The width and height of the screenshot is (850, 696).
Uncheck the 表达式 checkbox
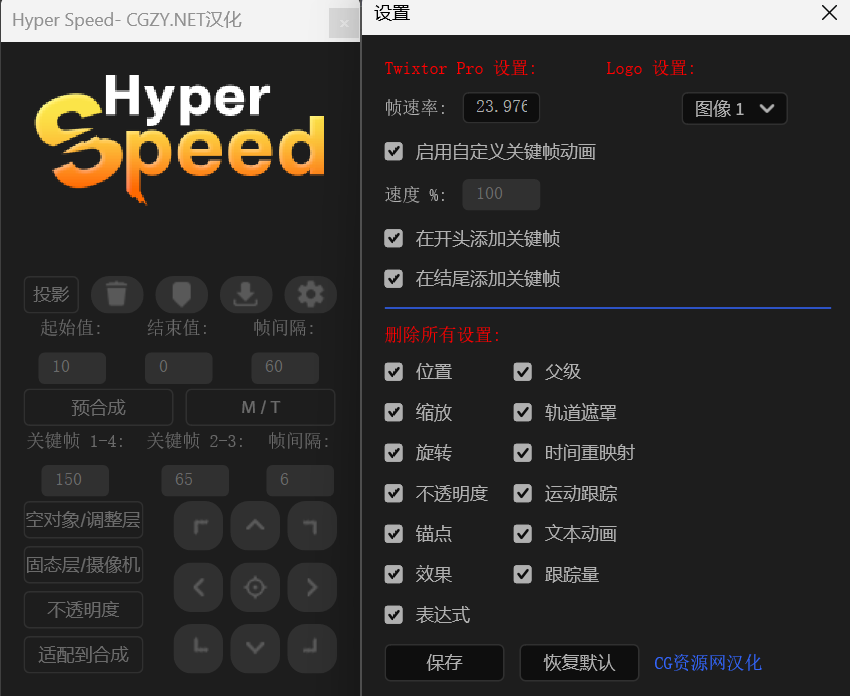[x=394, y=615]
